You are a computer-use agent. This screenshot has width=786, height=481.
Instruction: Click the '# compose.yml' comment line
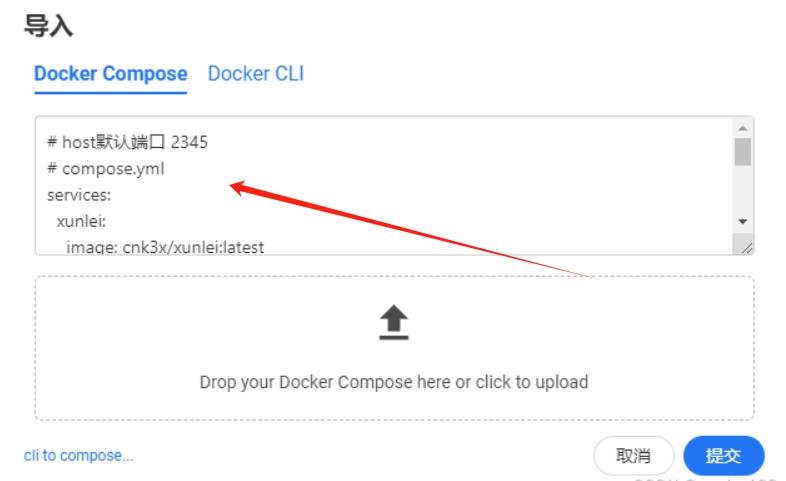click(105, 168)
